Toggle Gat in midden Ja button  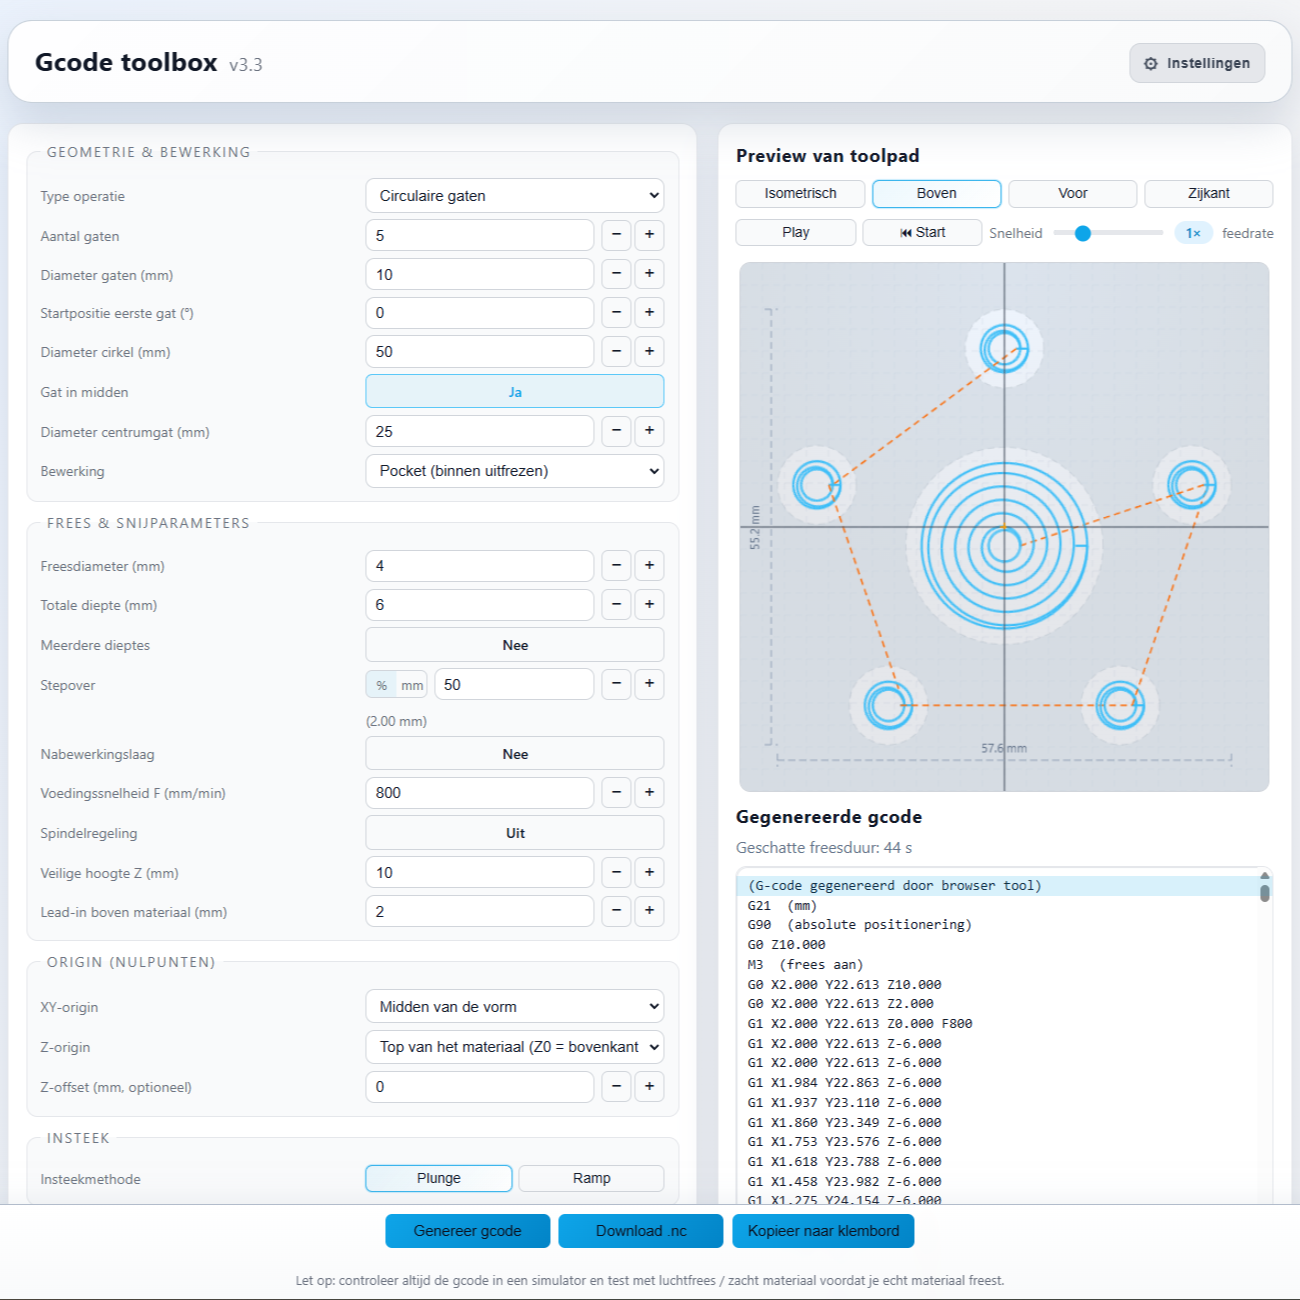515,392
